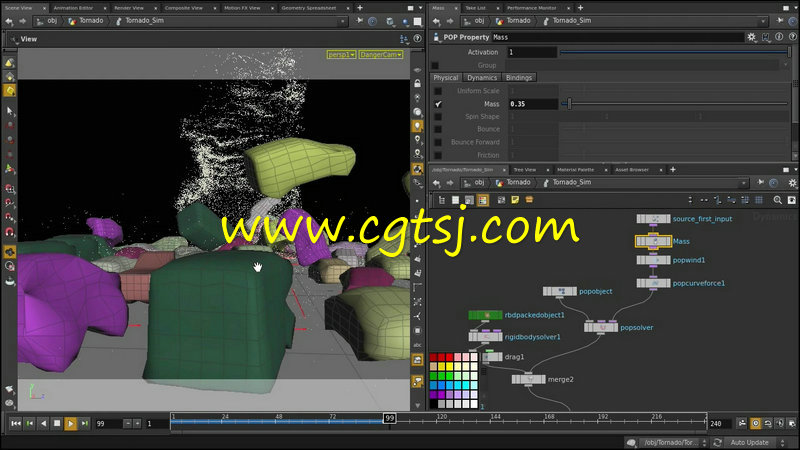Click the Activation input field
Image resolution: width=800 pixels, height=450 pixels.
(x=532, y=52)
